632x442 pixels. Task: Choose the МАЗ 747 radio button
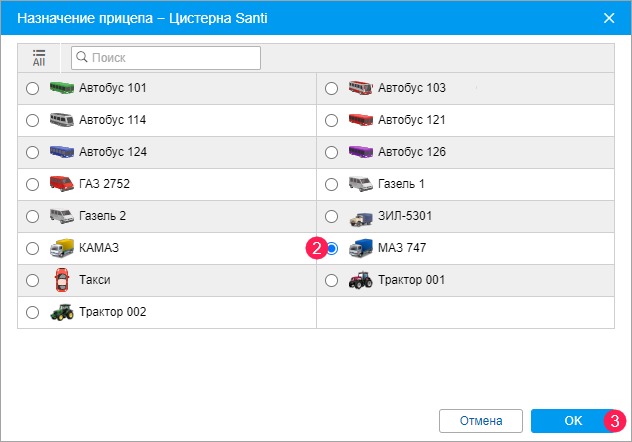332,248
